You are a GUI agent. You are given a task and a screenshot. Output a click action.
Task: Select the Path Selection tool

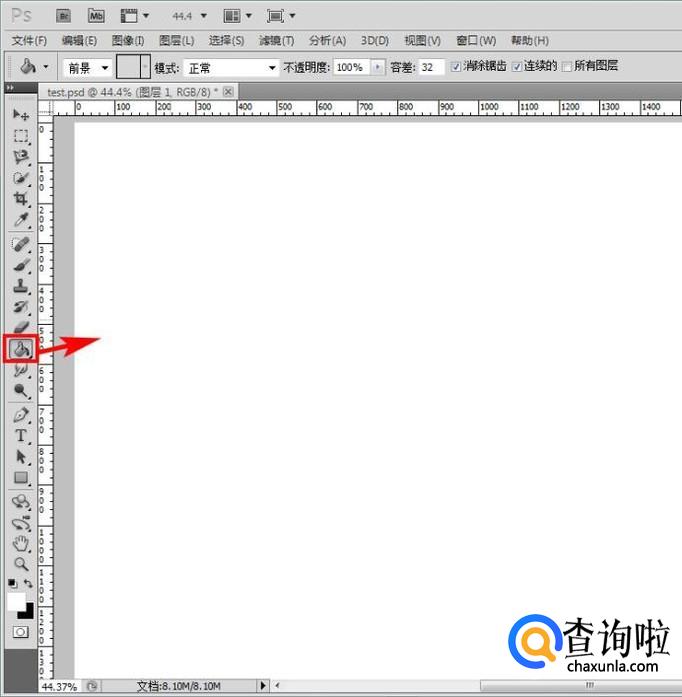coord(20,457)
